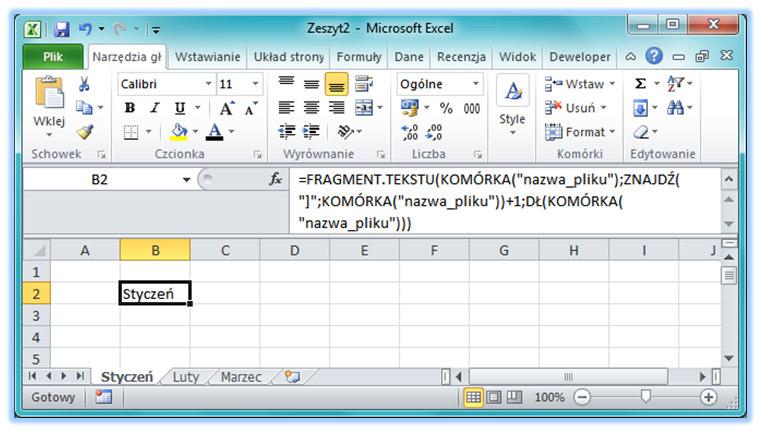Increase decimal places icon
This screenshot has width=759, height=431.
tap(410, 132)
